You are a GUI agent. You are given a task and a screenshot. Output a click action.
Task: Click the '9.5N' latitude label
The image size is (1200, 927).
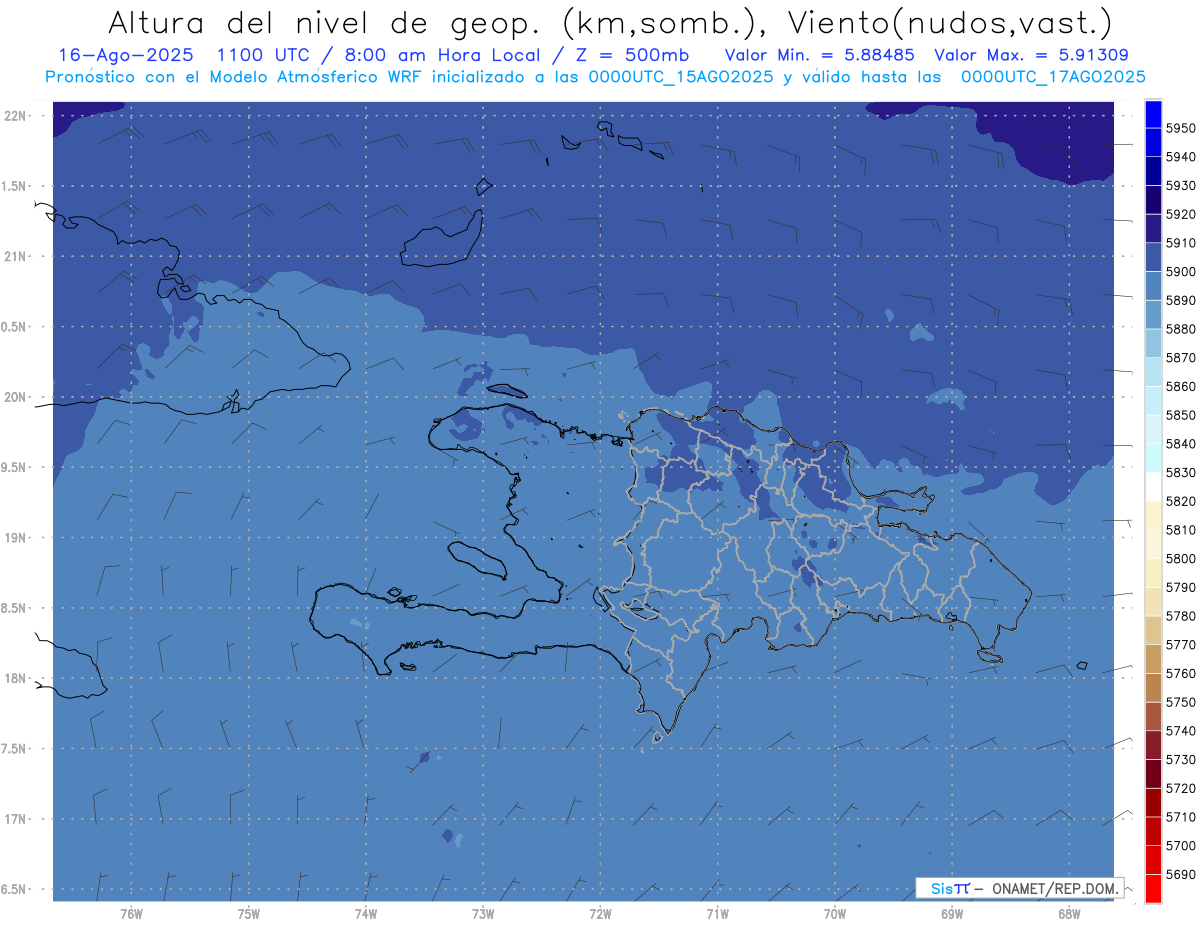coord(15,467)
